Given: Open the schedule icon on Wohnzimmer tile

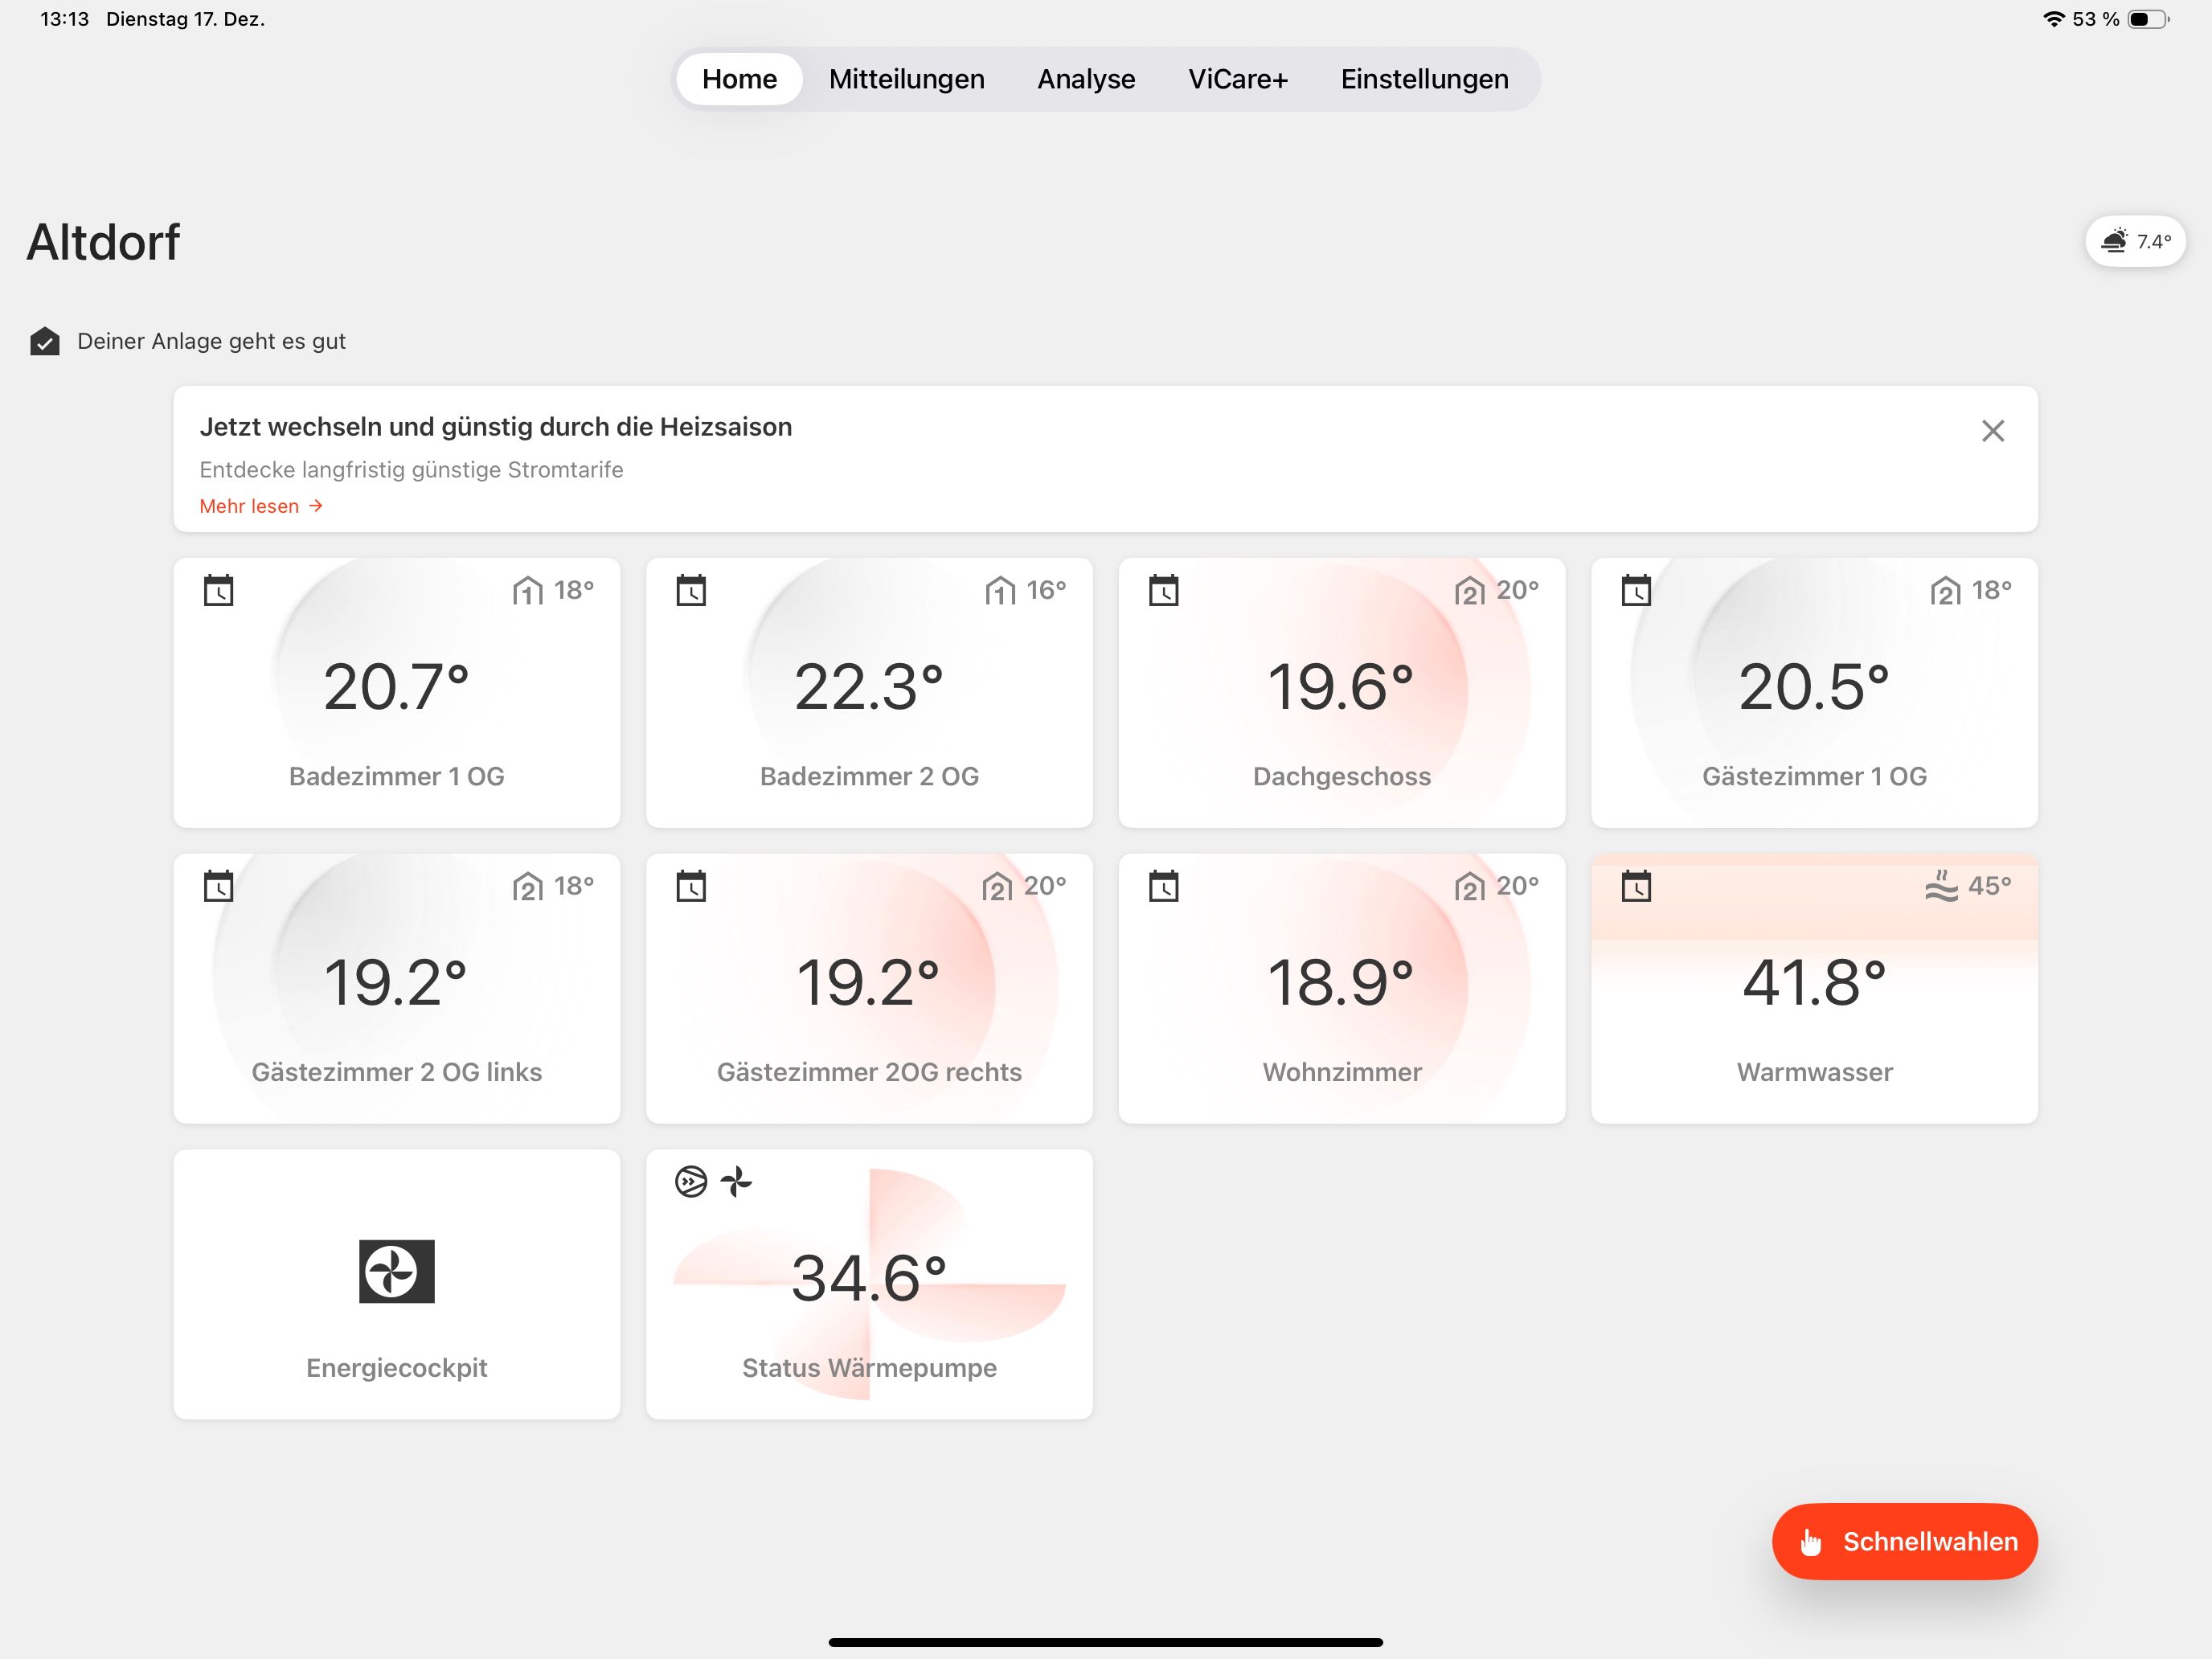Looking at the screenshot, I should pyautogui.click(x=1163, y=884).
